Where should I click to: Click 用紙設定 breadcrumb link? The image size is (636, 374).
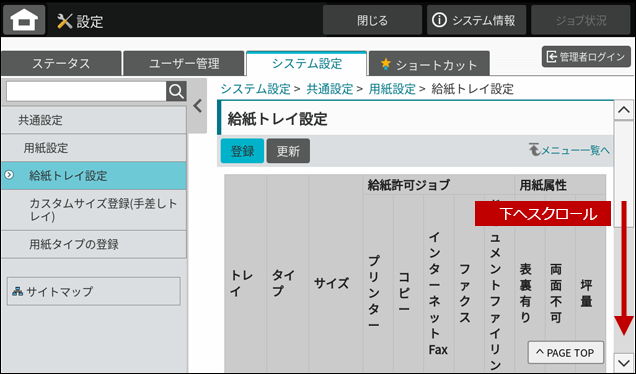pyautogui.click(x=392, y=89)
